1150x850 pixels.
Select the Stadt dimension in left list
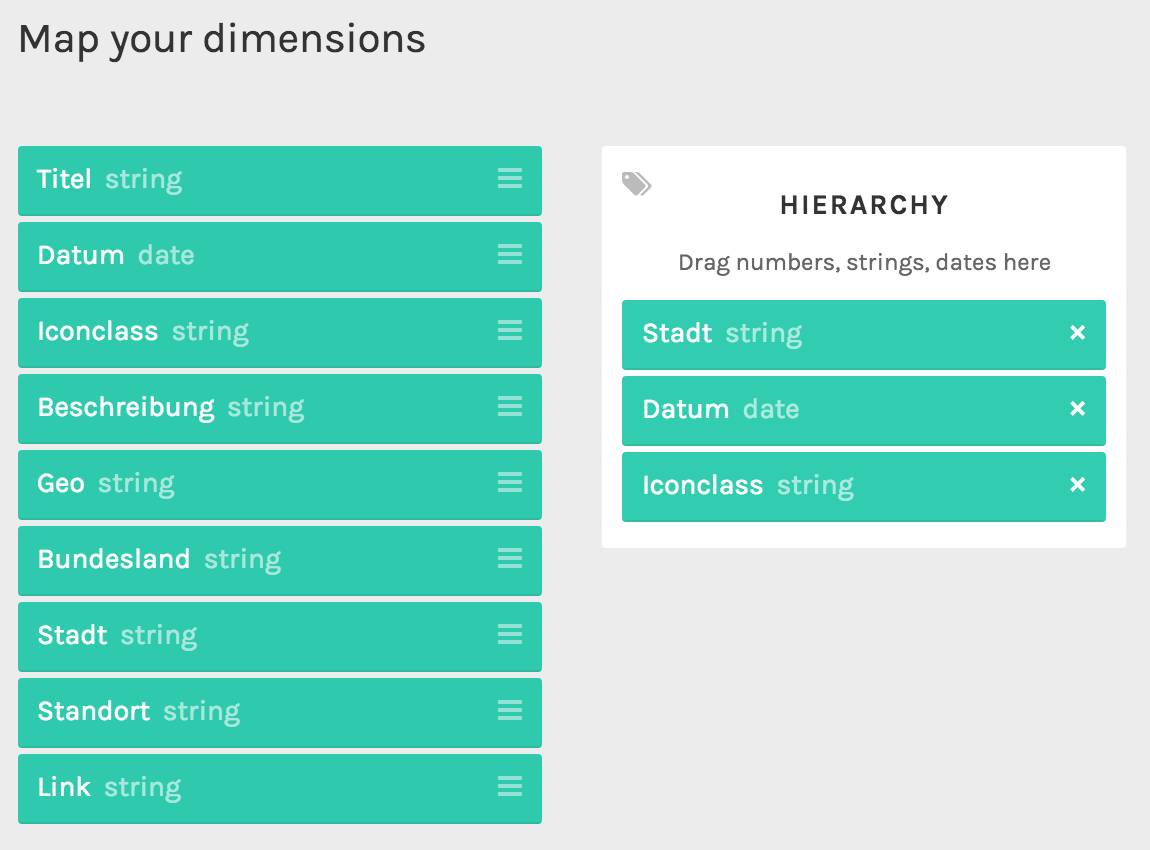279,637
